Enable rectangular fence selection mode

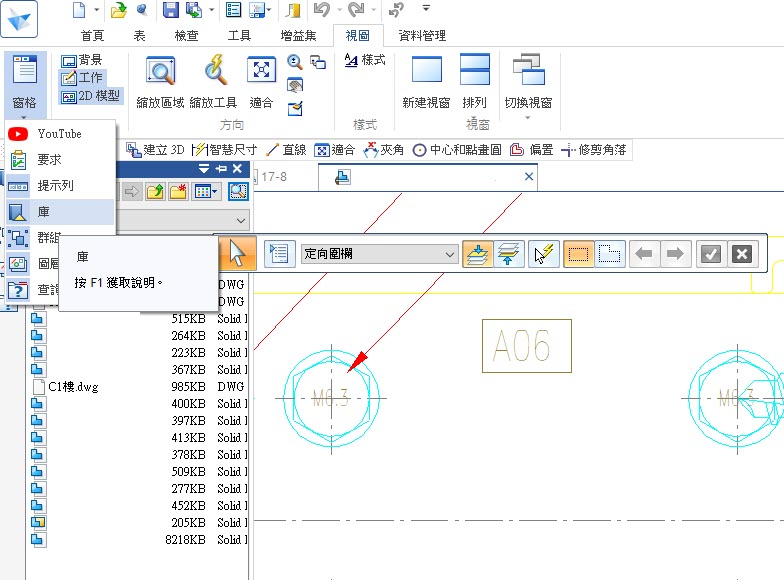pyautogui.click(x=578, y=254)
